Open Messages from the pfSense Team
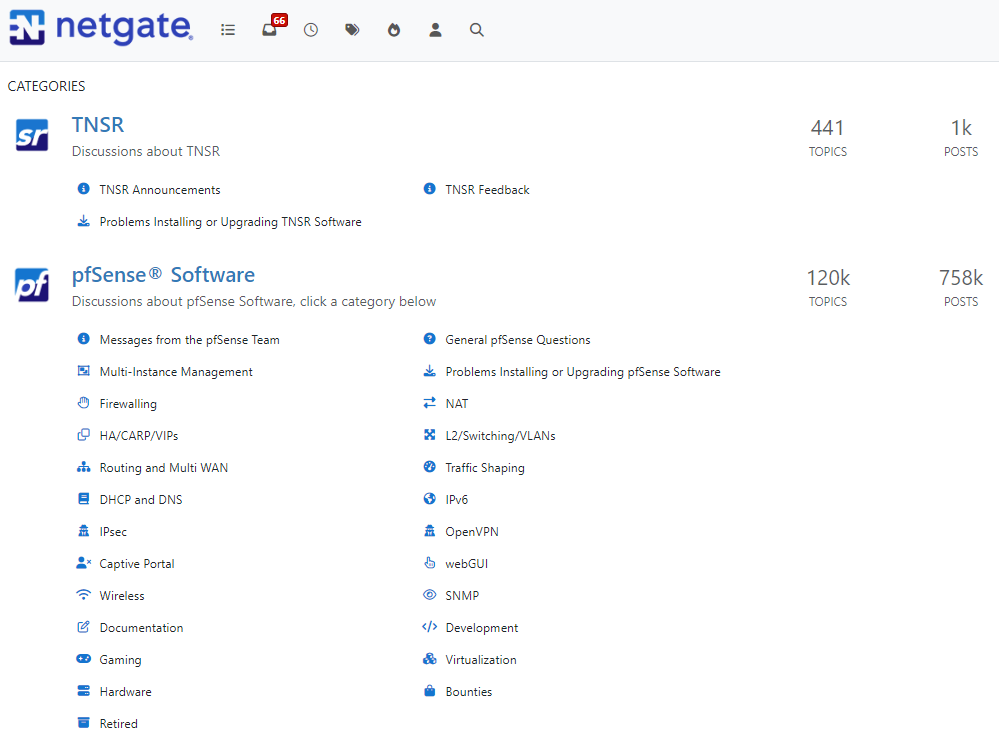 [x=189, y=340]
